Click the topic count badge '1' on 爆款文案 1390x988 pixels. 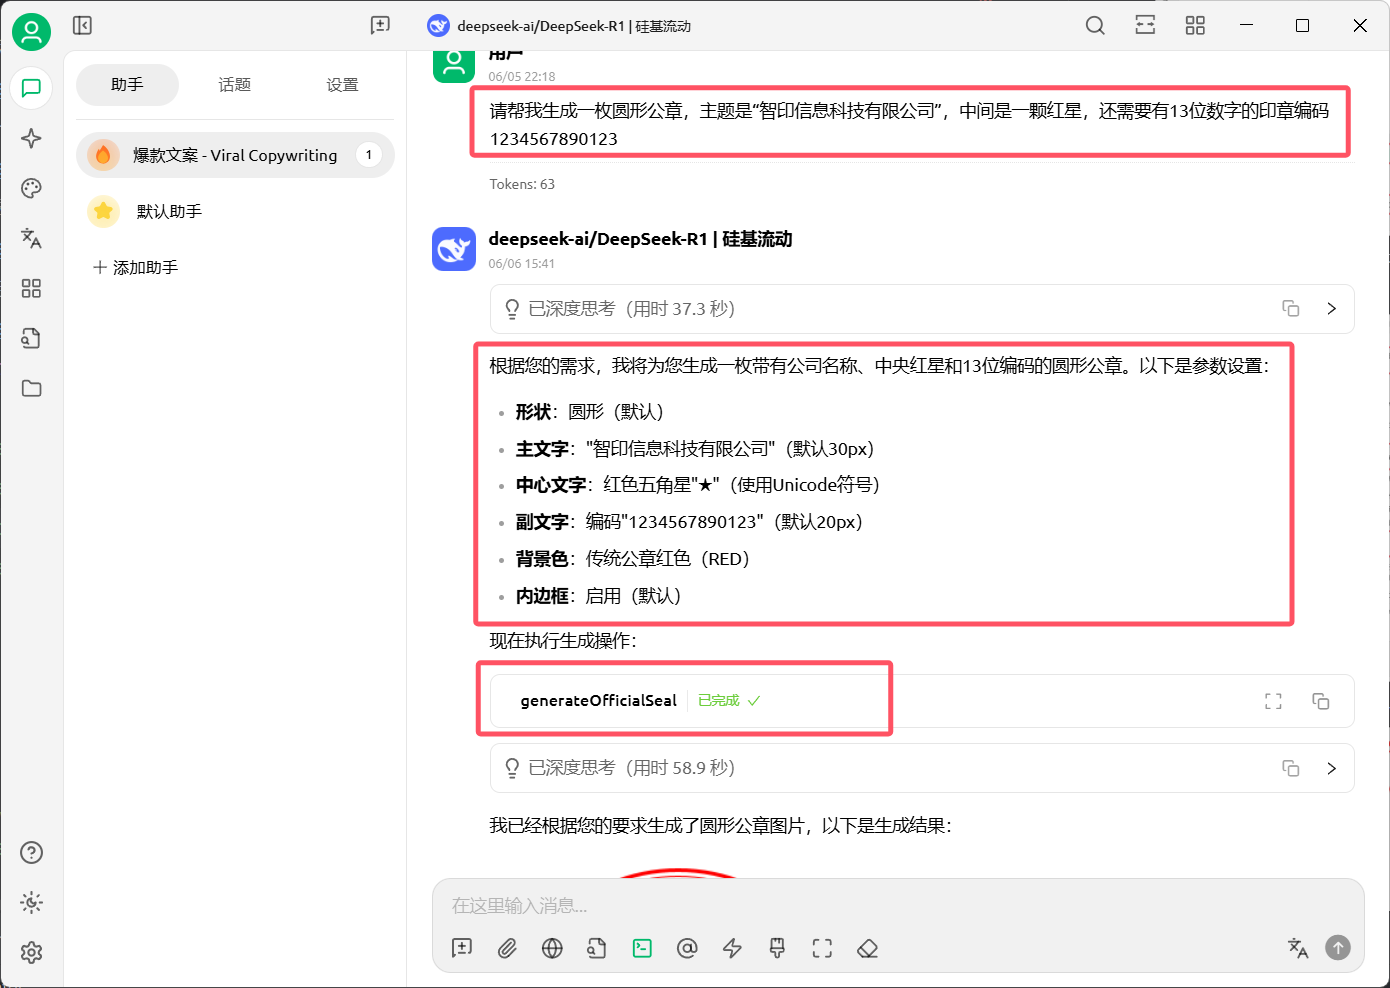(369, 155)
